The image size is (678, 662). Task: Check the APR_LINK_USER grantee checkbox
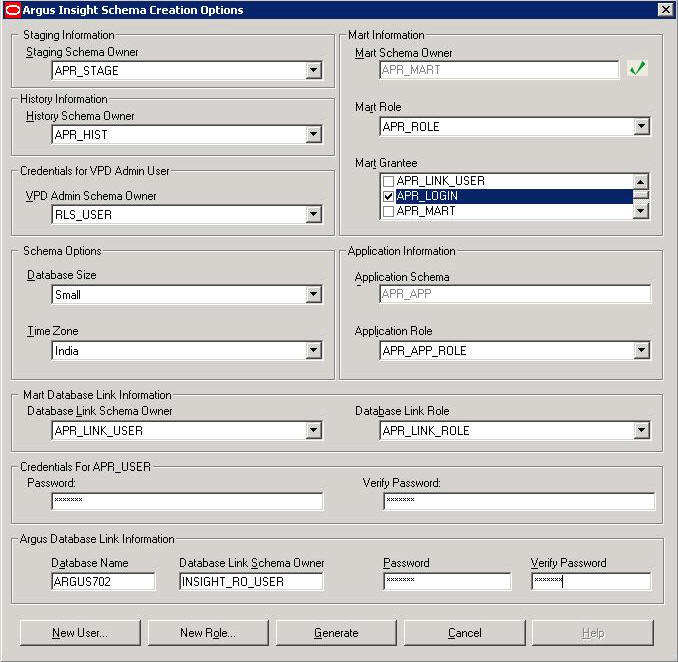[x=388, y=181]
